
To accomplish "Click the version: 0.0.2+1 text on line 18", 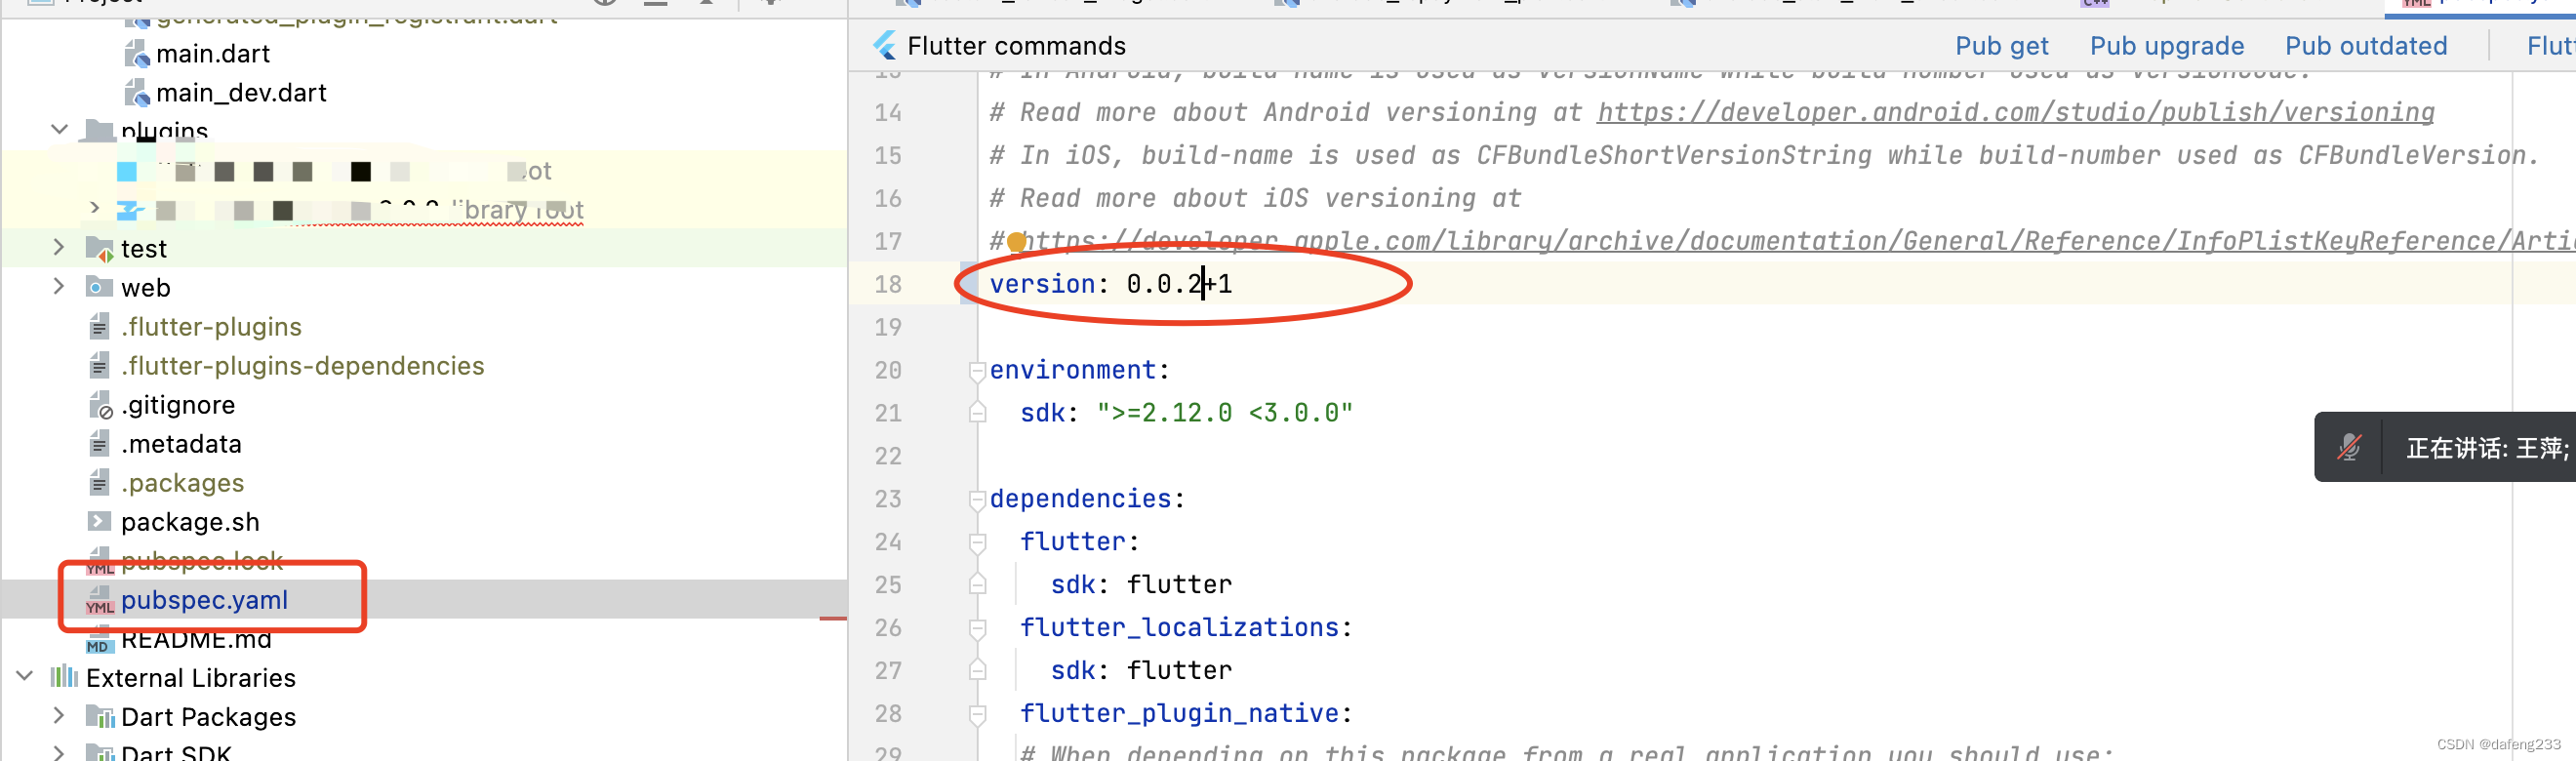I will [1110, 284].
